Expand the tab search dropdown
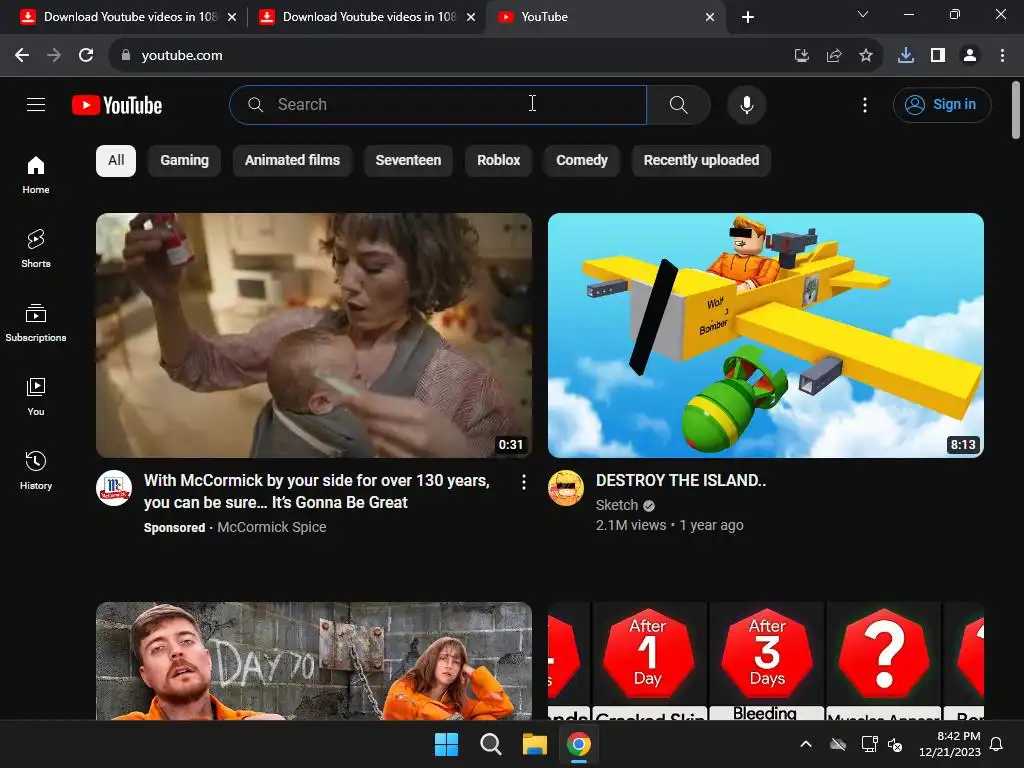Image resolution: width=1024 pixels, height=768 pixels. (x=863, y=14)
